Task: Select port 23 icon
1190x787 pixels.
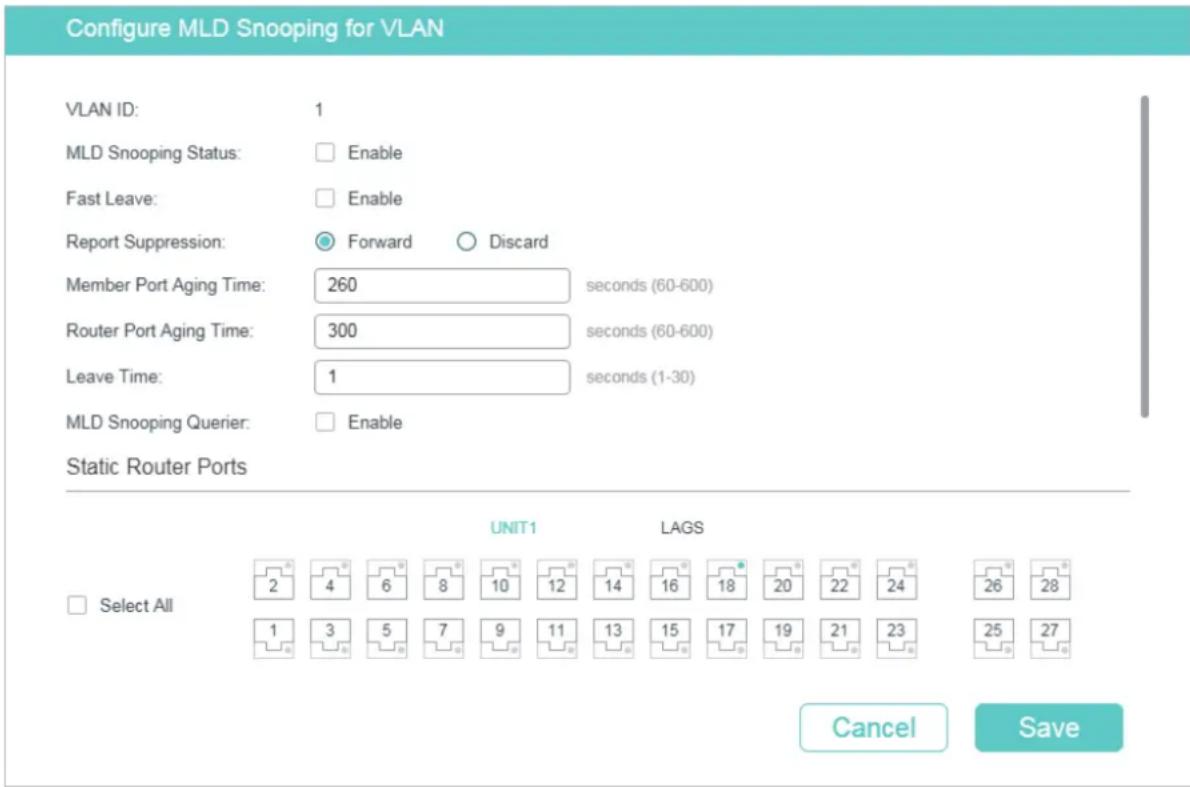Action: [x=896, y=637]
